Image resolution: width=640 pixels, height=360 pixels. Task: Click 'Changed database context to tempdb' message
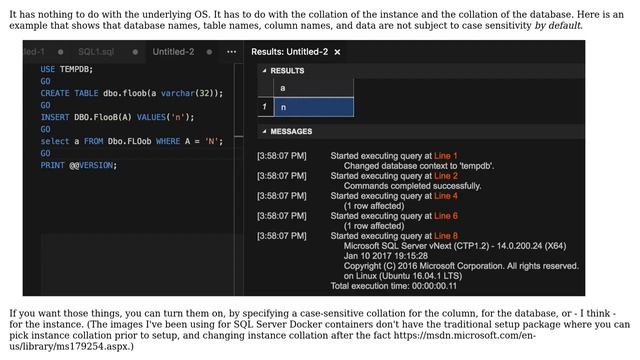pyautogui.click(x=419, y=166)
